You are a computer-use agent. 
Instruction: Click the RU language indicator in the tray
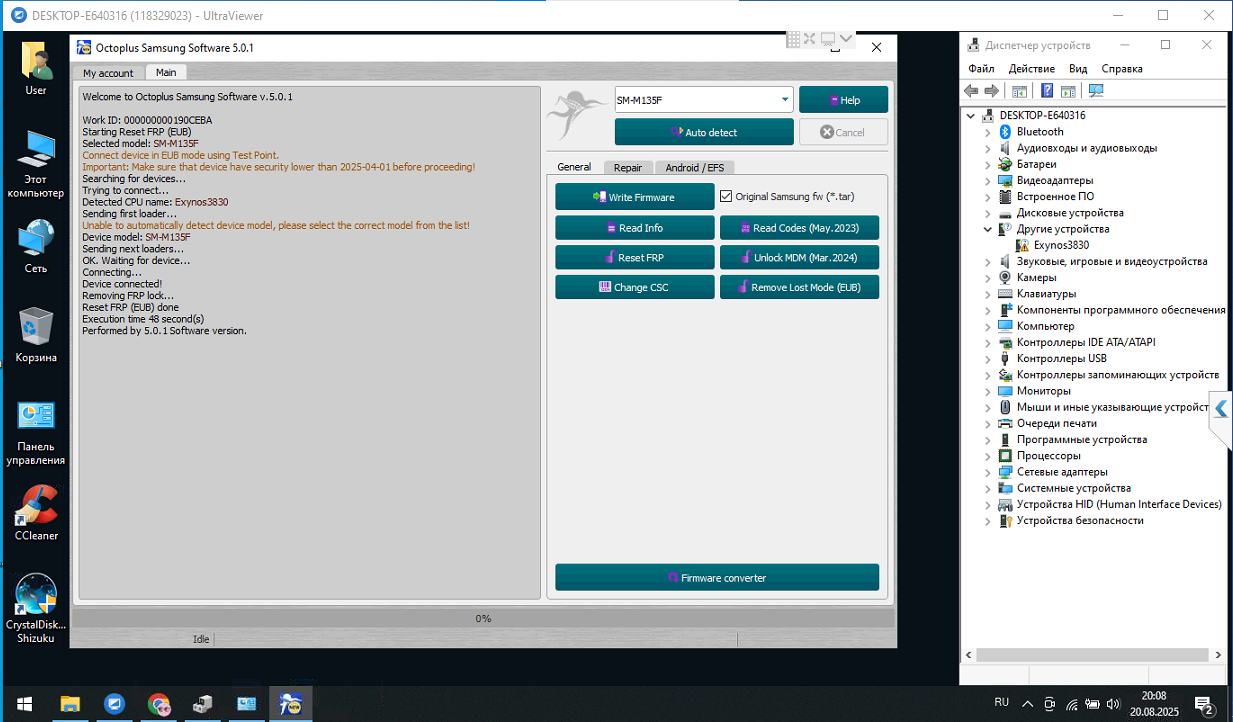coord(1001,703)
